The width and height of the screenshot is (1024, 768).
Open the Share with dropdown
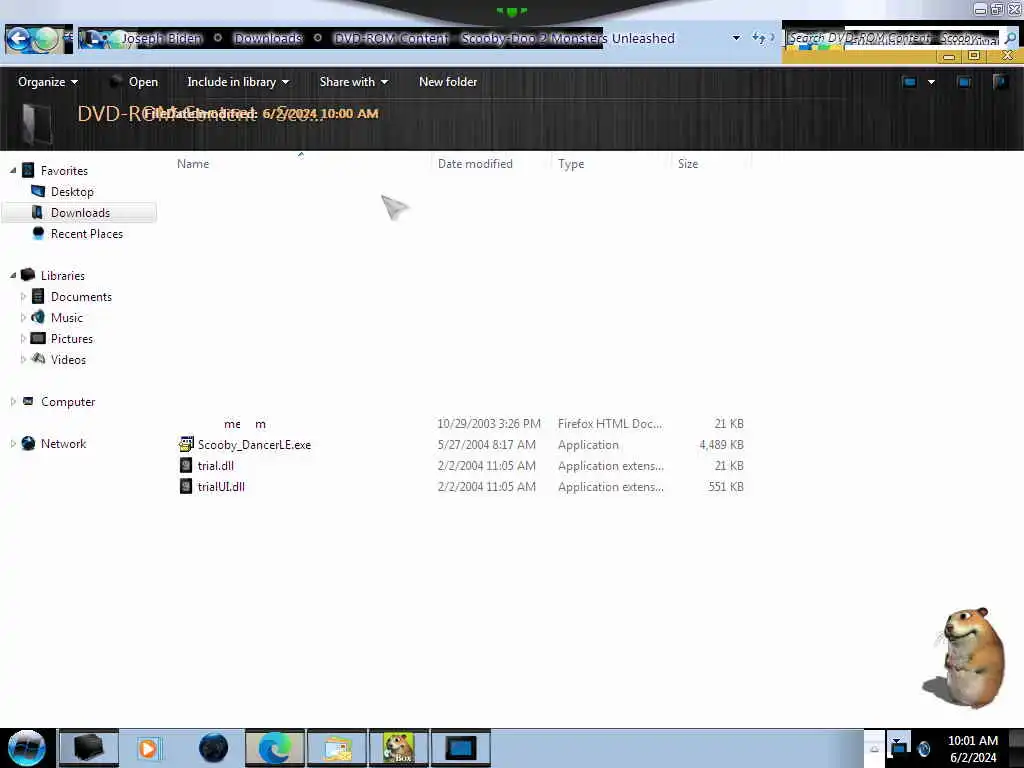353,82
